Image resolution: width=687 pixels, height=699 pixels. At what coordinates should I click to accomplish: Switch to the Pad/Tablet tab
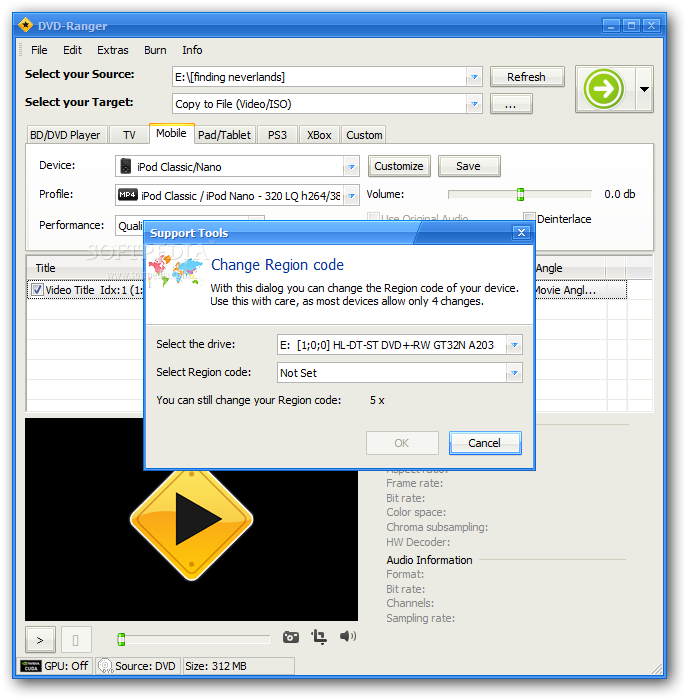[225, 135]
